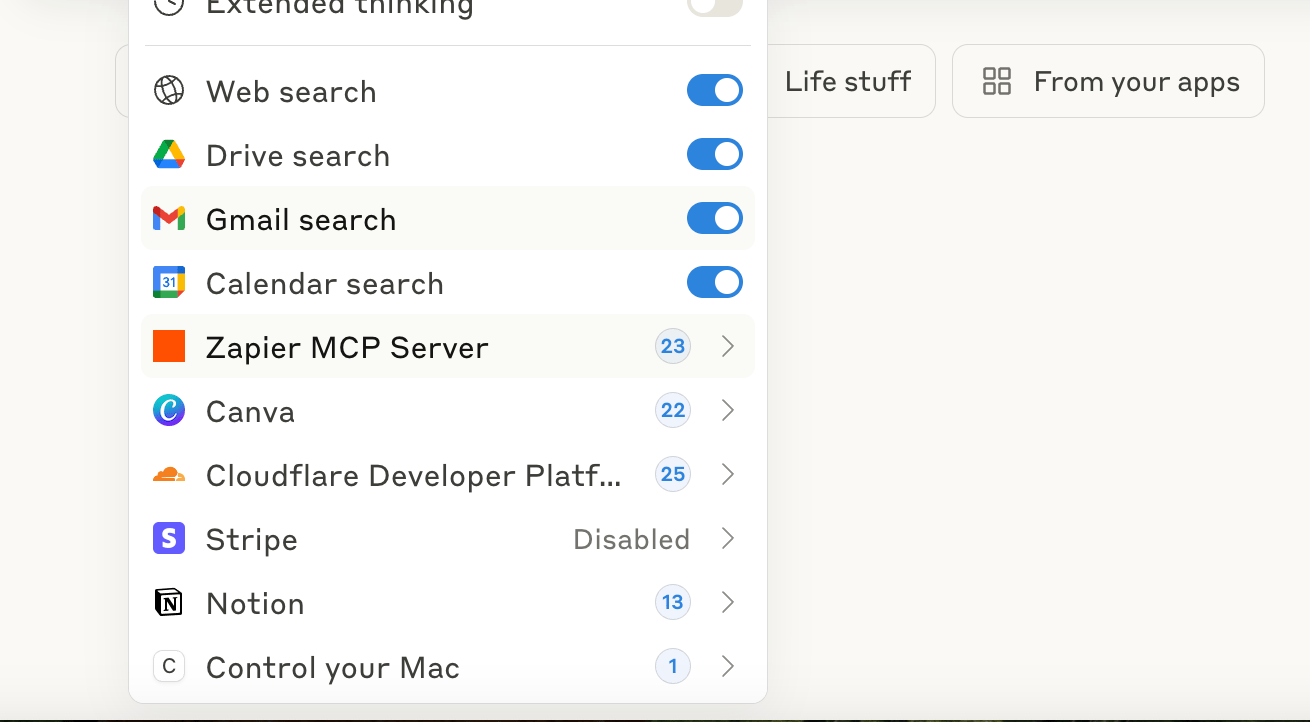Viewport: 1310px width, 722px height.
Task: Expand the Canva tools chevron
Action: pyautogui.click(x=728, y=410)
